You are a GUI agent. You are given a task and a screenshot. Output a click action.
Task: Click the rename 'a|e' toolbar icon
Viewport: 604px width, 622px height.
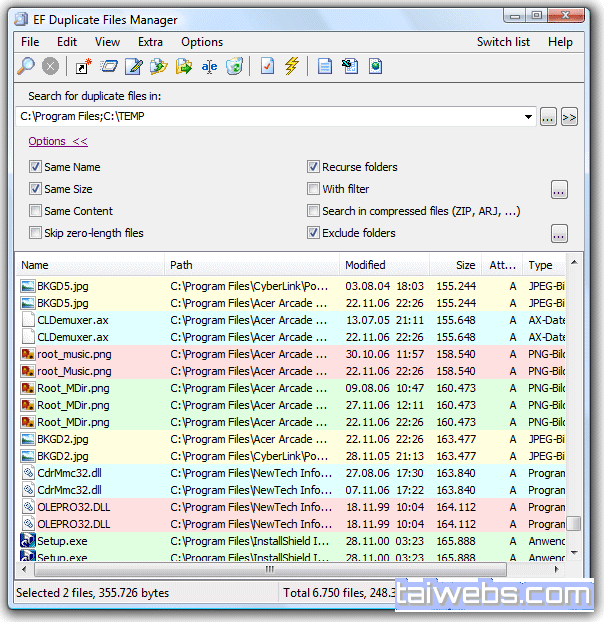(209, 67)
